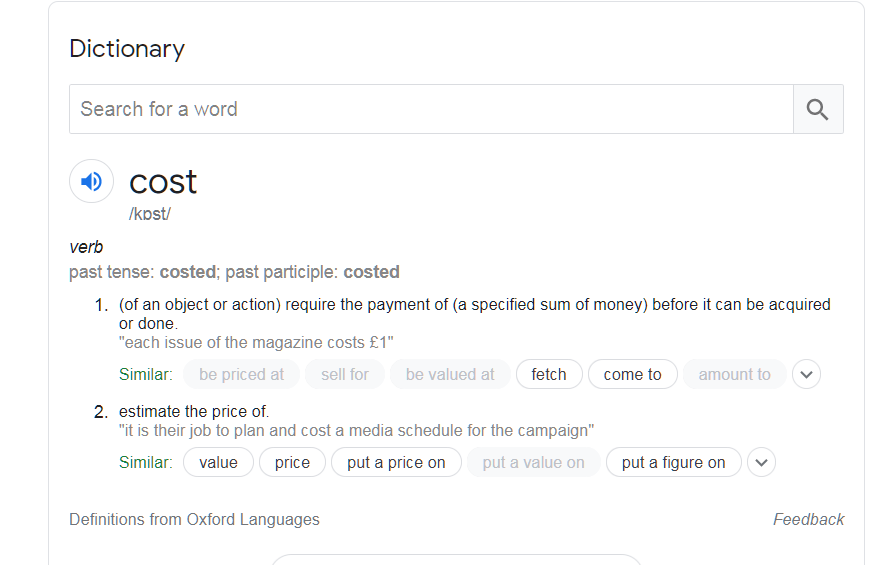Image resolution: width=888 pixels, height=565 pixels.
Task: Click the headword cost
Action: point(163,182)
